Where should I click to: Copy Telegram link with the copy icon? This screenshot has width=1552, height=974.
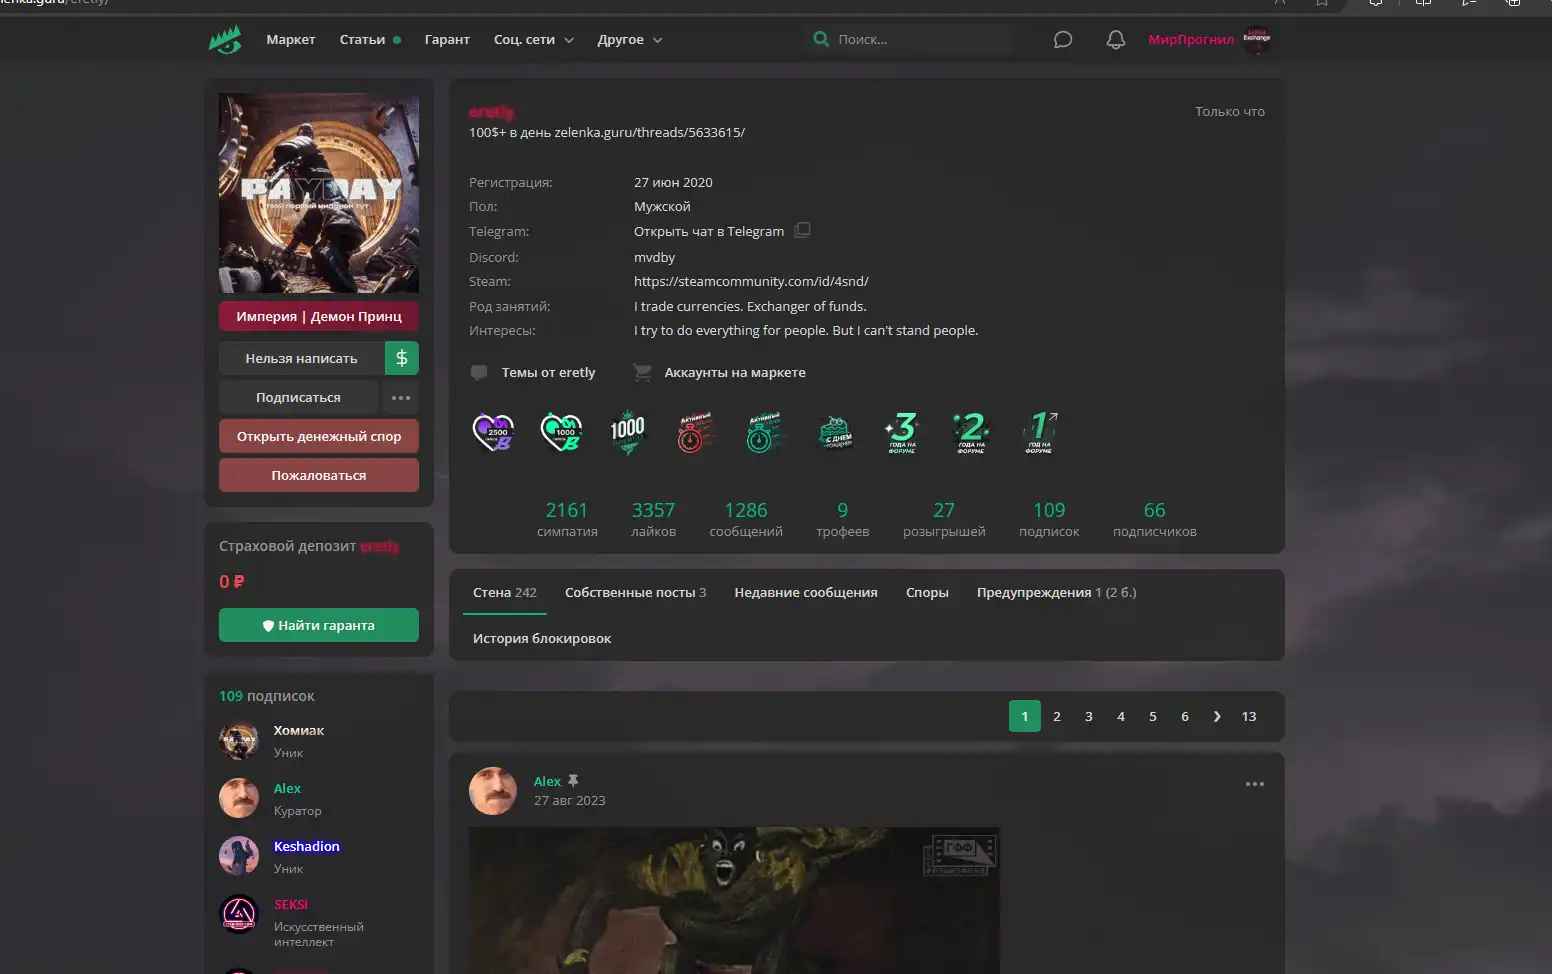coord(802,230)
